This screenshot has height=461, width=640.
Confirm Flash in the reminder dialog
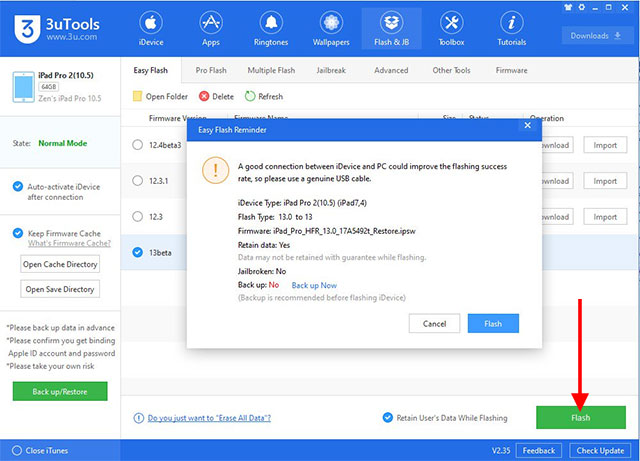click(x=493, y=324)
